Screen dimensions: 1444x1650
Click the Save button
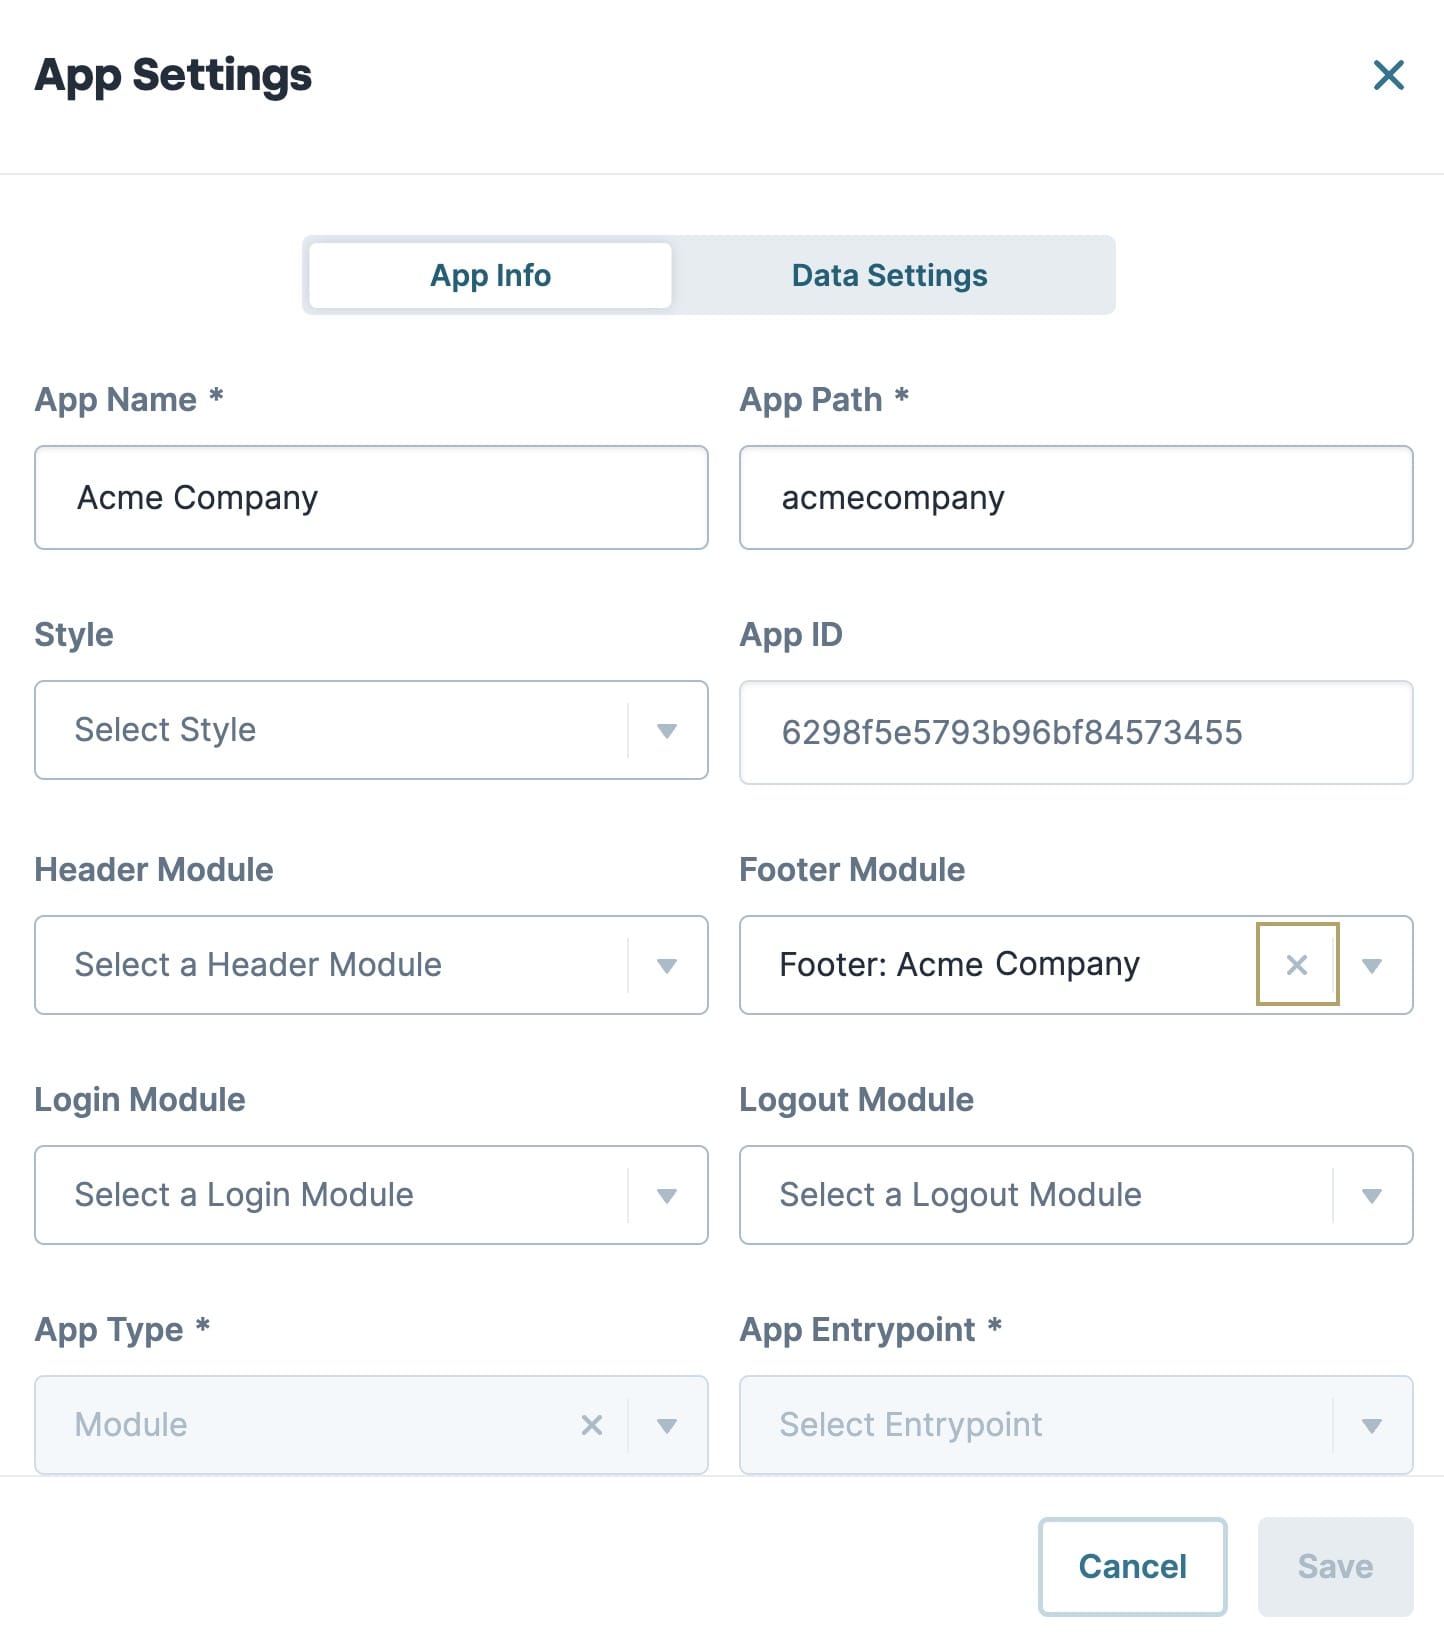click(x=1335, y=1566)
